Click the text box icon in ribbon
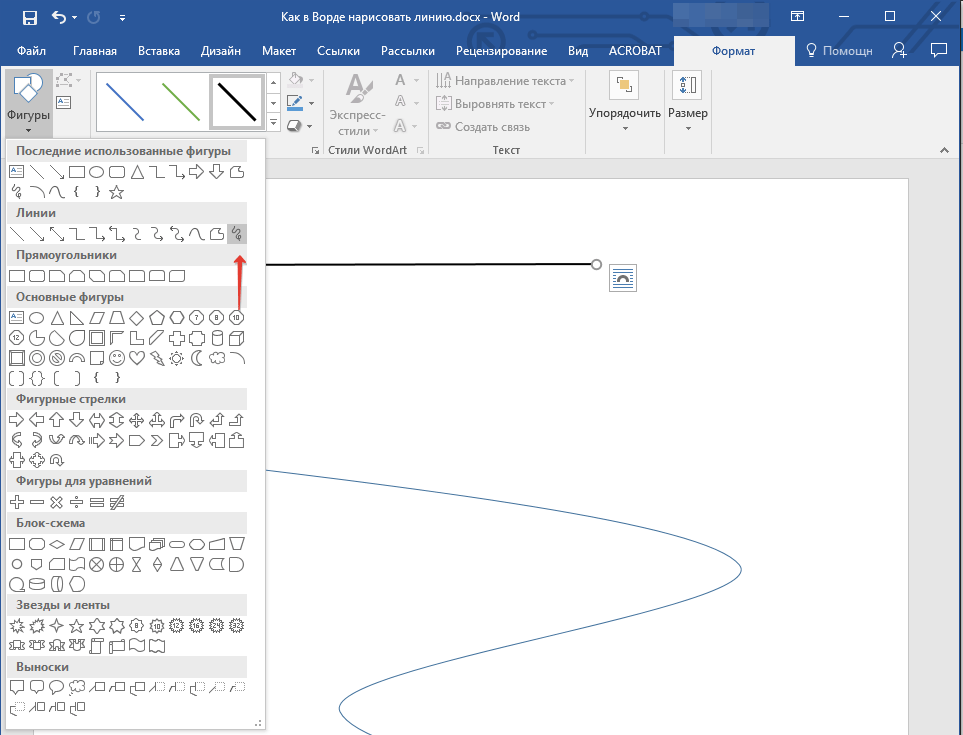 click(64, 102)
